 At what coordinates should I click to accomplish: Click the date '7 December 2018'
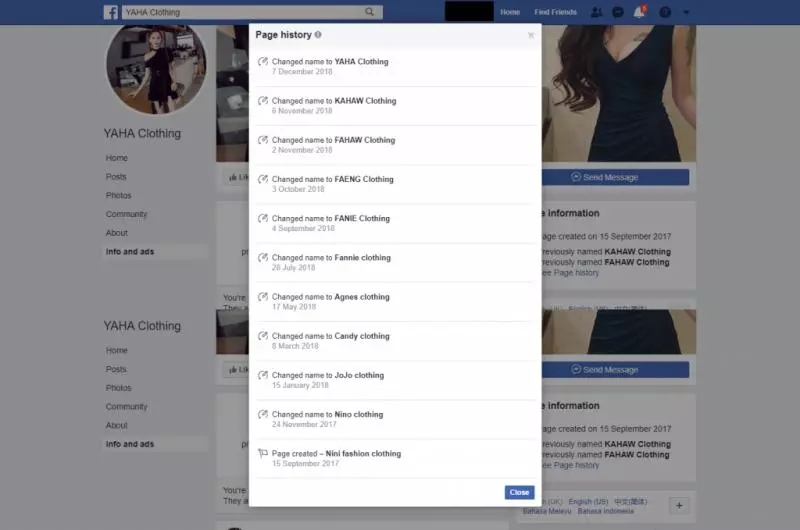[302, 72]
